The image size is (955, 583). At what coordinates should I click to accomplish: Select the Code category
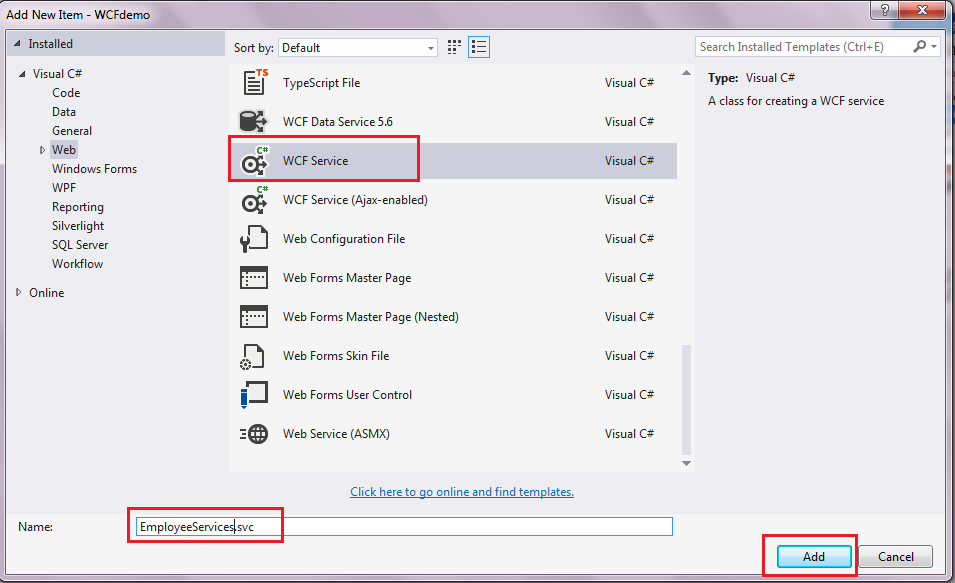click(x=66, y=93)
